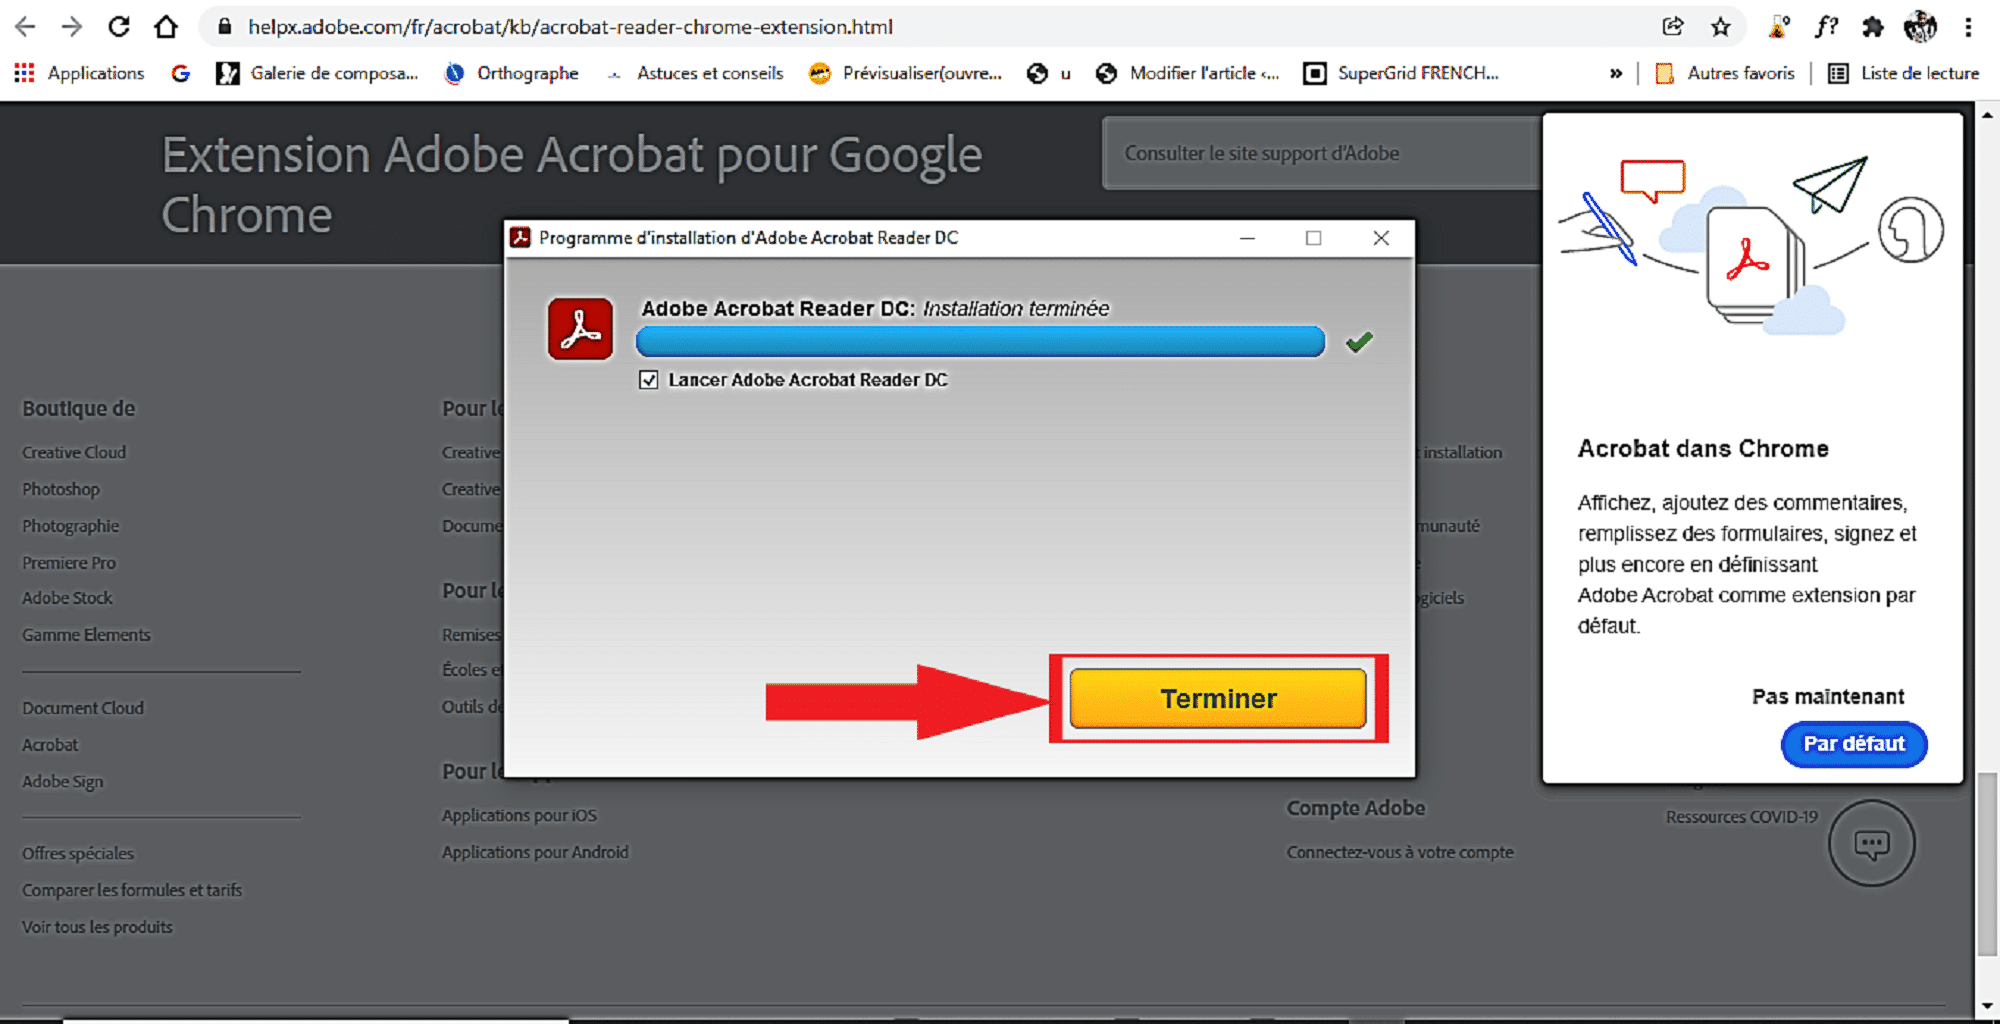Click the Adobe Acrobat Reader icon in installer
This screenshot has height=1024, width=2000.
580,328
